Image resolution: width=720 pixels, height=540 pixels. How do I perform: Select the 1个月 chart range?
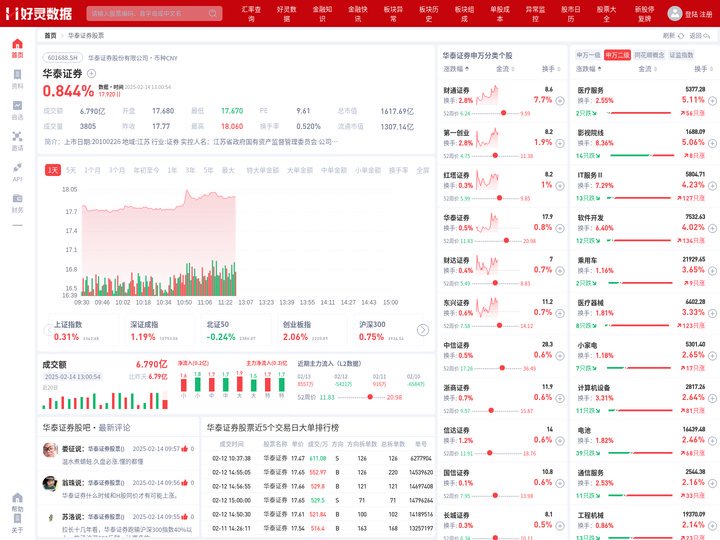point(92,170)
